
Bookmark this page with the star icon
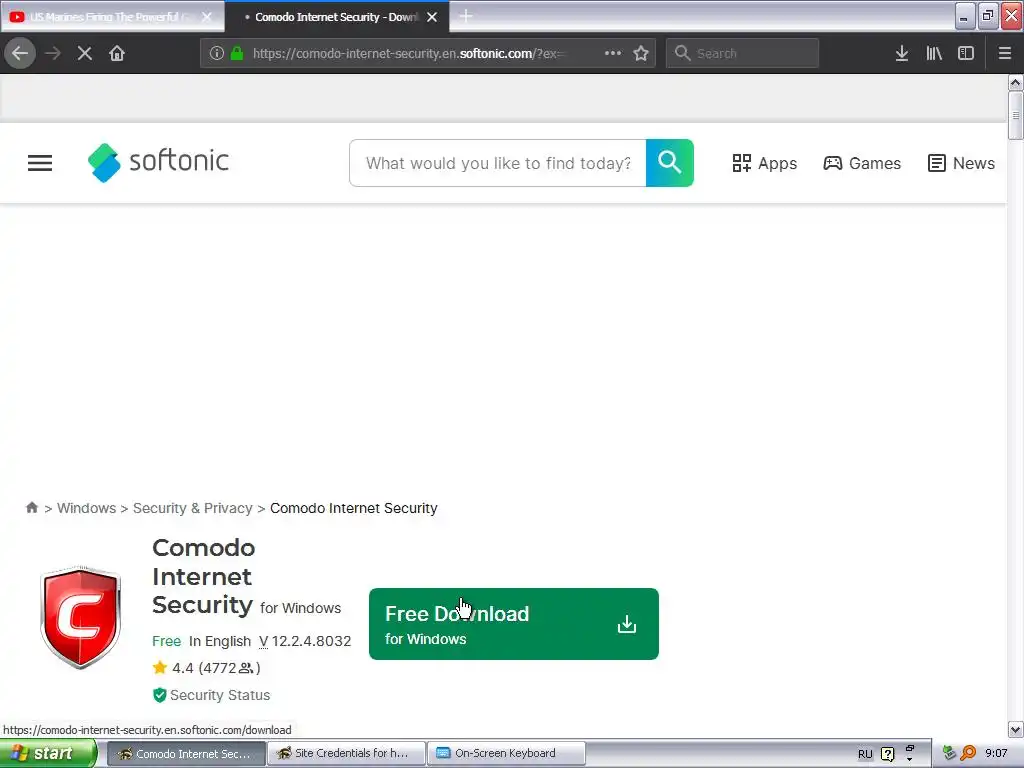(641, 53)
